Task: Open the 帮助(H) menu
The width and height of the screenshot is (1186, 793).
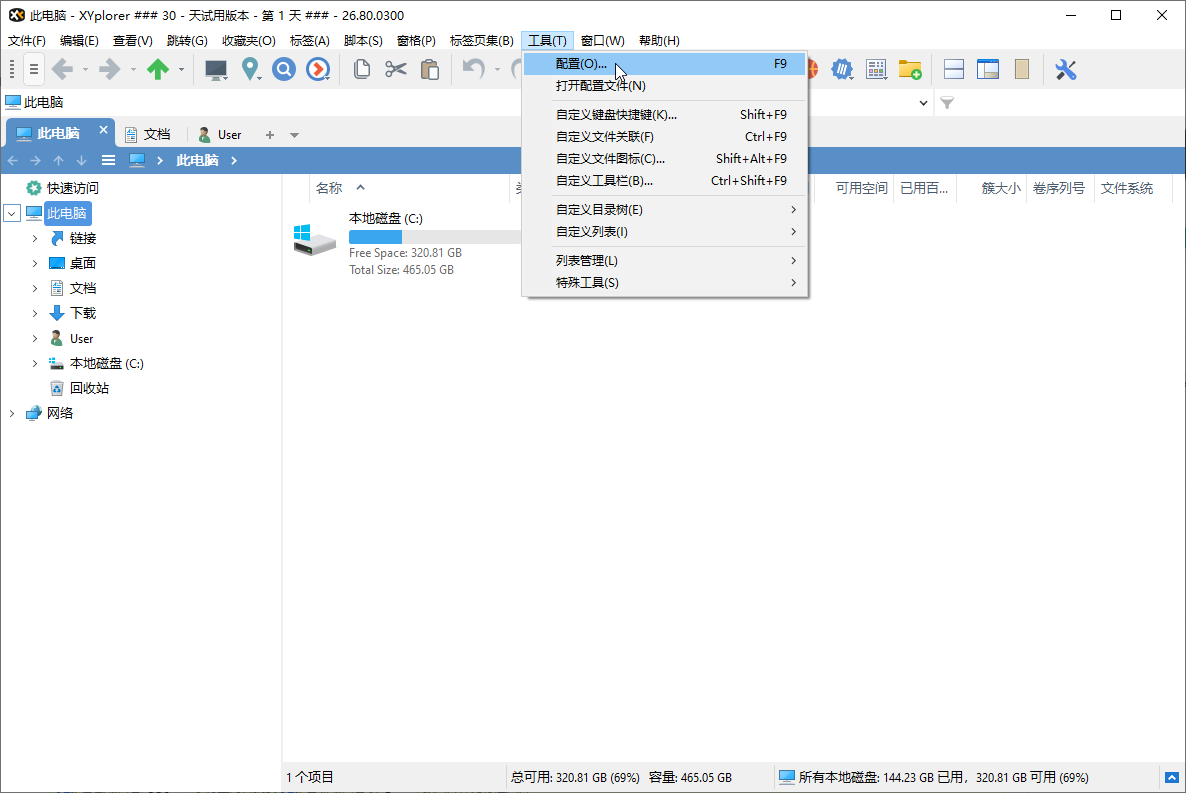Action: [x=659, y=40]
